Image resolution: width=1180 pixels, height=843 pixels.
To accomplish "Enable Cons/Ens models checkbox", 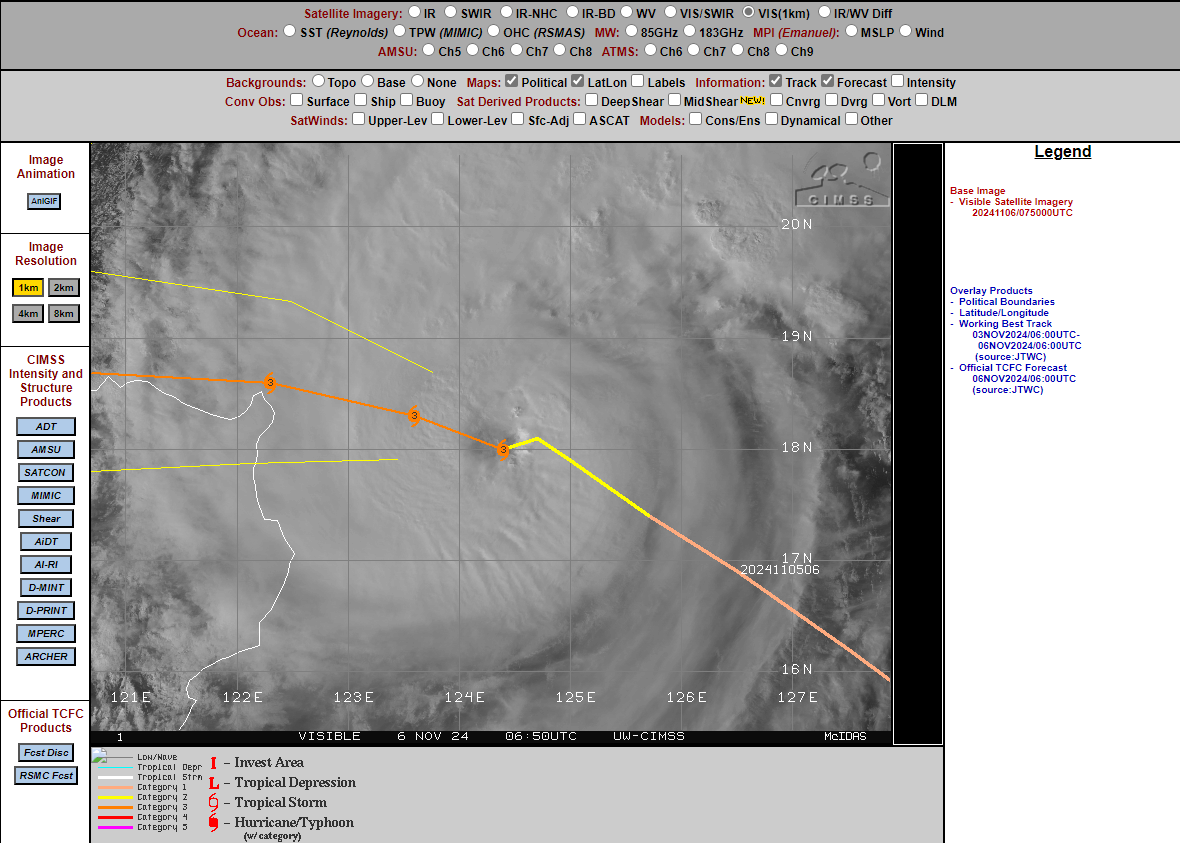I will tap(695, 118).
